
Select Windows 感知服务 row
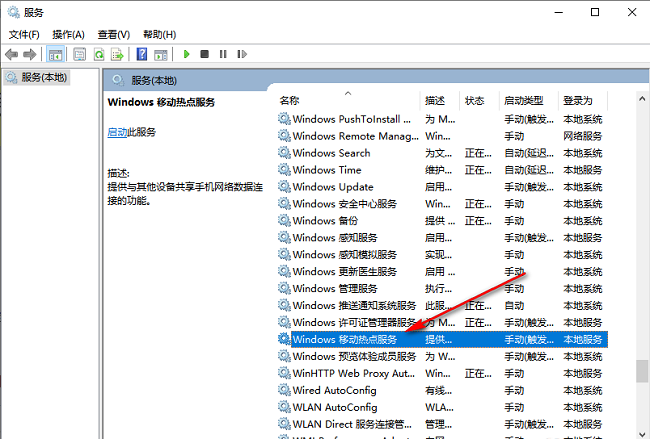point(442,238)
